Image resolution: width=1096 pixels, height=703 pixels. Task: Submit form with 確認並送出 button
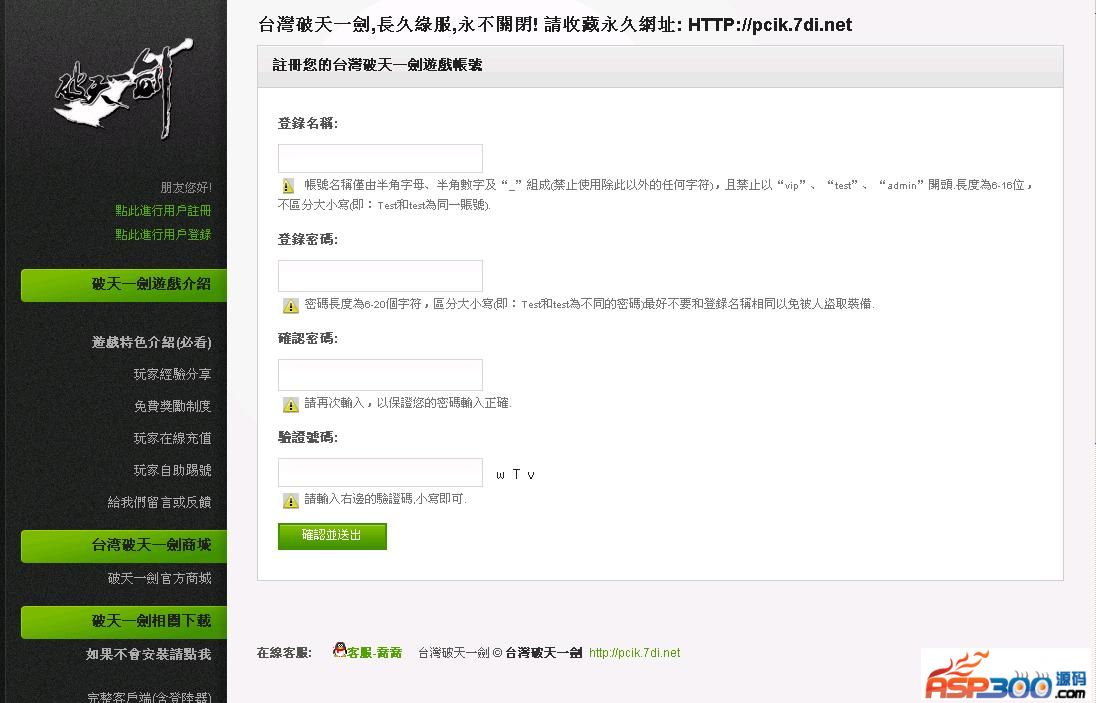click(x=332, y=536)
